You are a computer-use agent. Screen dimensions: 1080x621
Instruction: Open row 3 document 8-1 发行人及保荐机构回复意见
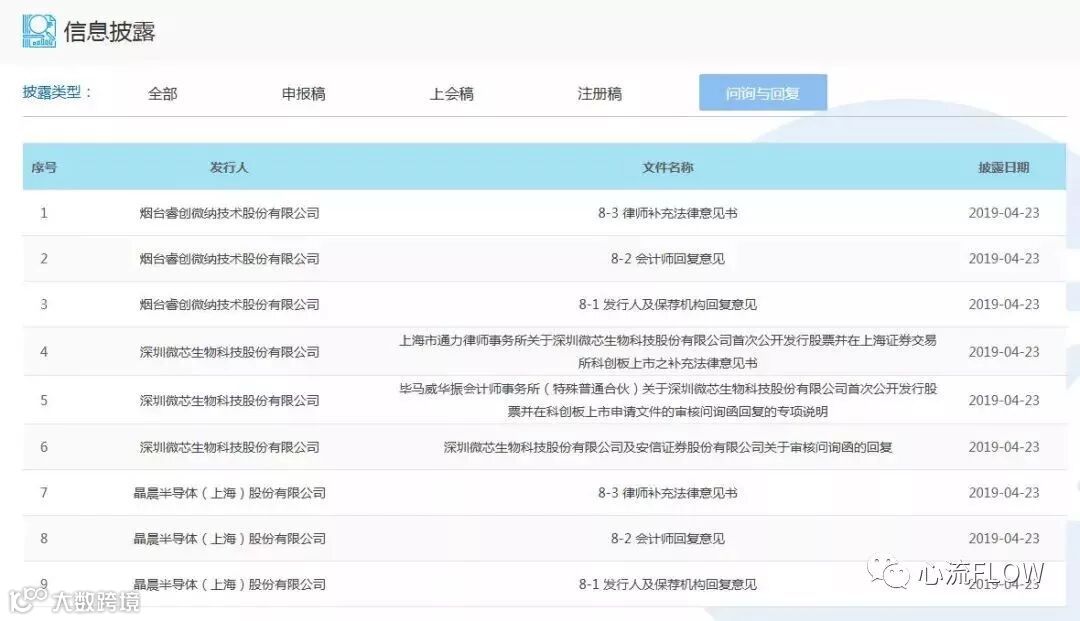coord(667,304)
